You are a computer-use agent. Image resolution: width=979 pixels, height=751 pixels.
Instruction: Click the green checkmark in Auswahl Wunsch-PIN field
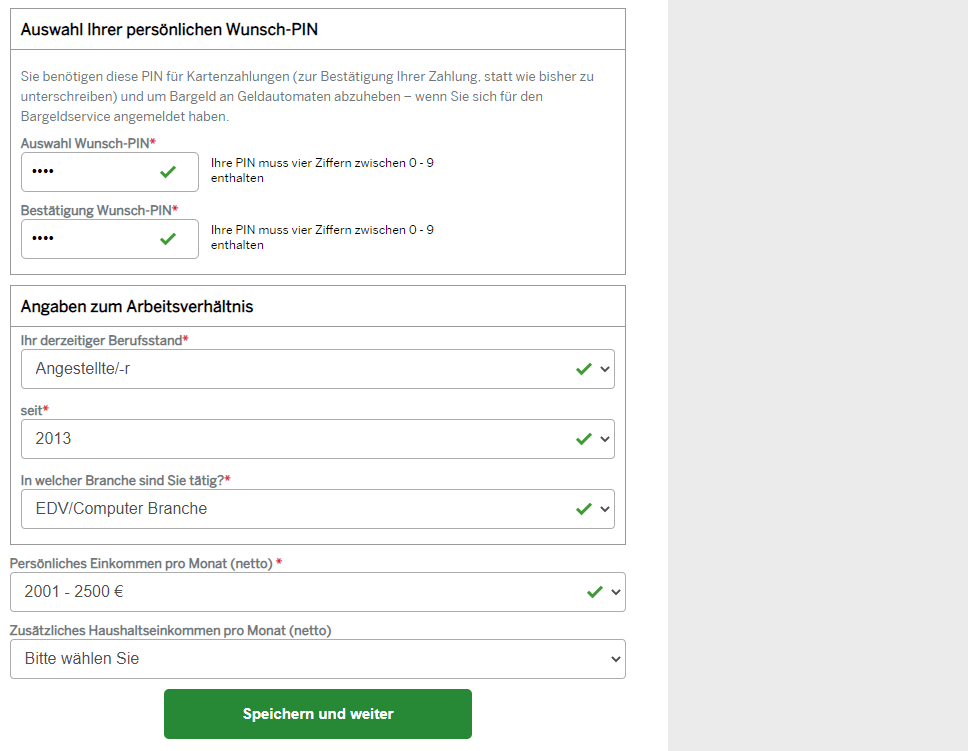tap(168, 172)
